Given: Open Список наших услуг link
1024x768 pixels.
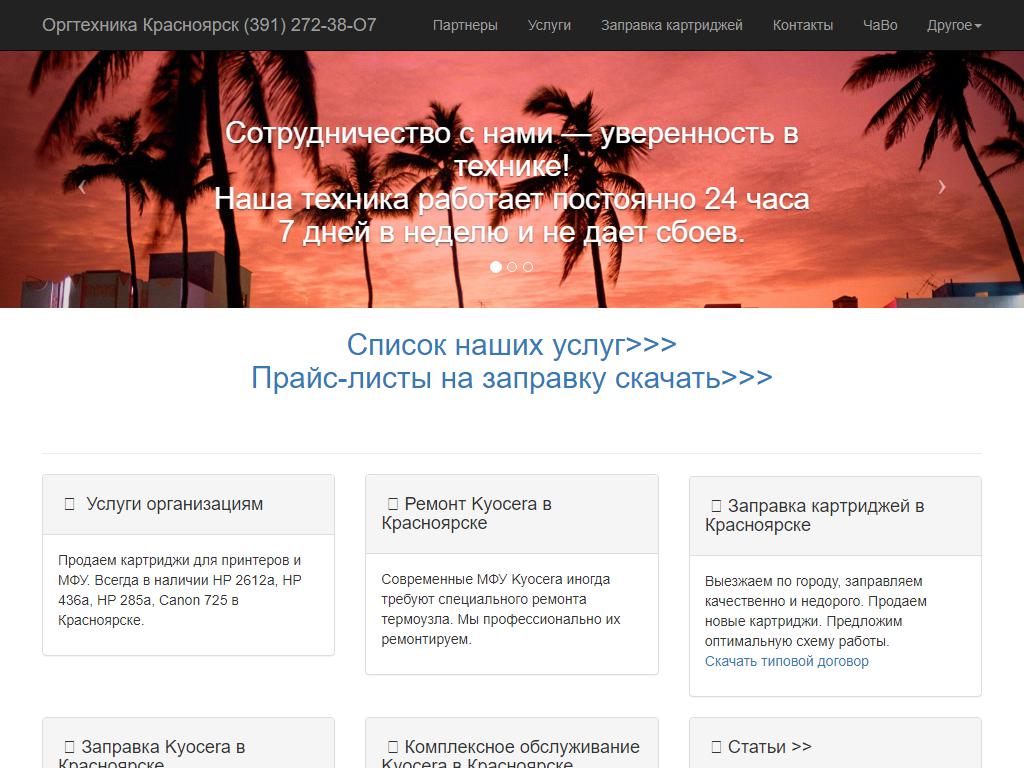Looking at the screenshot, I should 511,344.
